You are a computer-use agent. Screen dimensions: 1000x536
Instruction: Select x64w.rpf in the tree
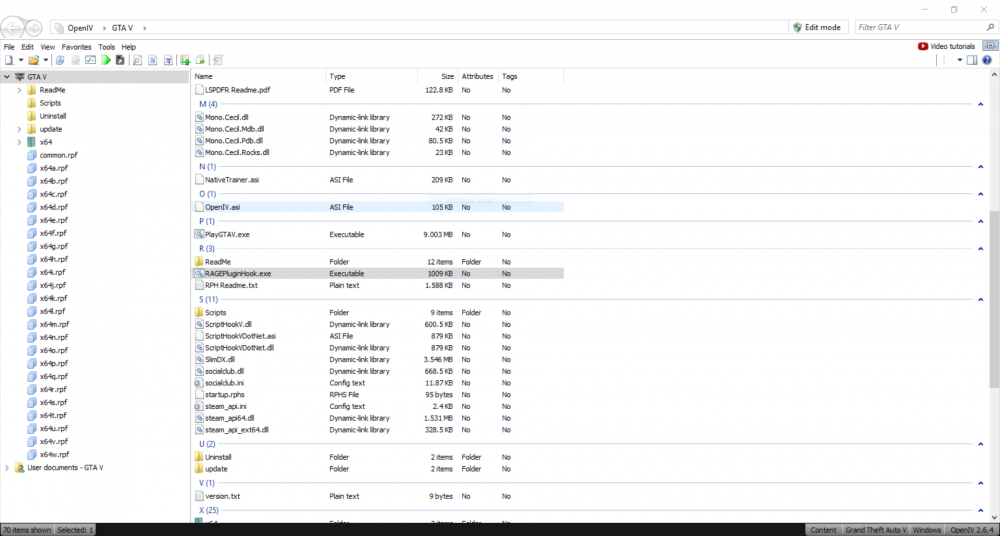54,454
